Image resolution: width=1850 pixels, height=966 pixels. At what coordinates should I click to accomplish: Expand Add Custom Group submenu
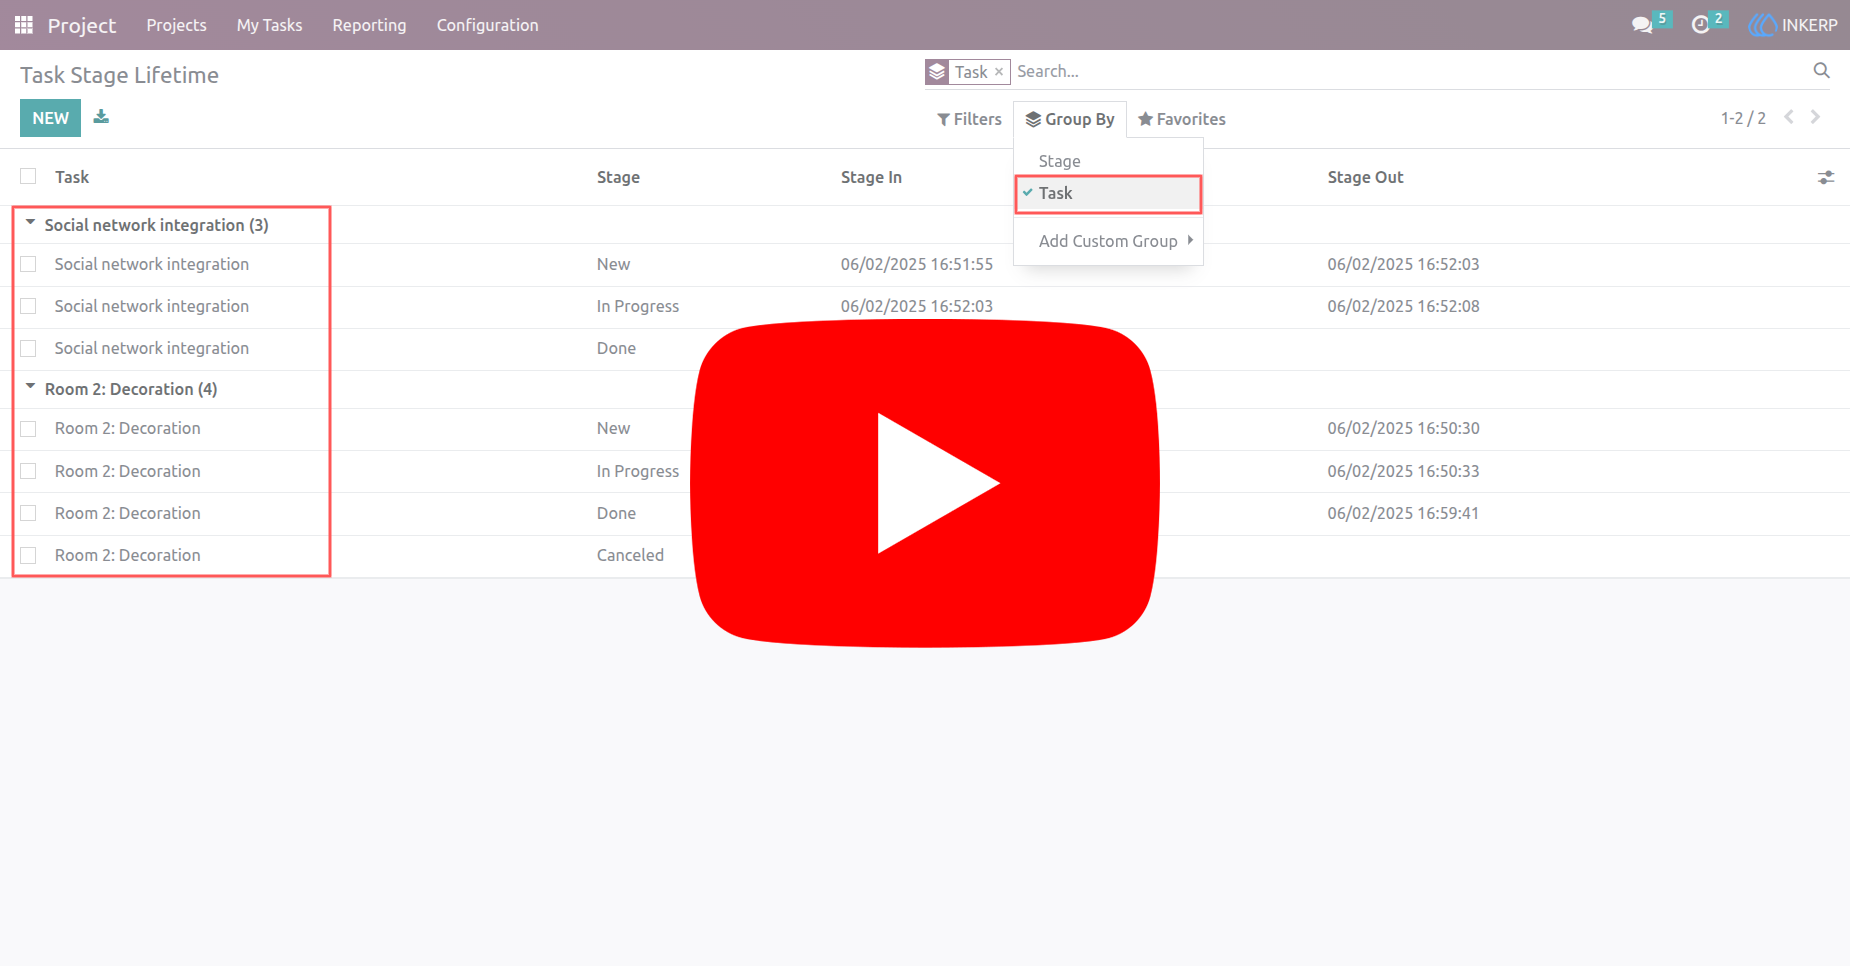point(1108,241)
